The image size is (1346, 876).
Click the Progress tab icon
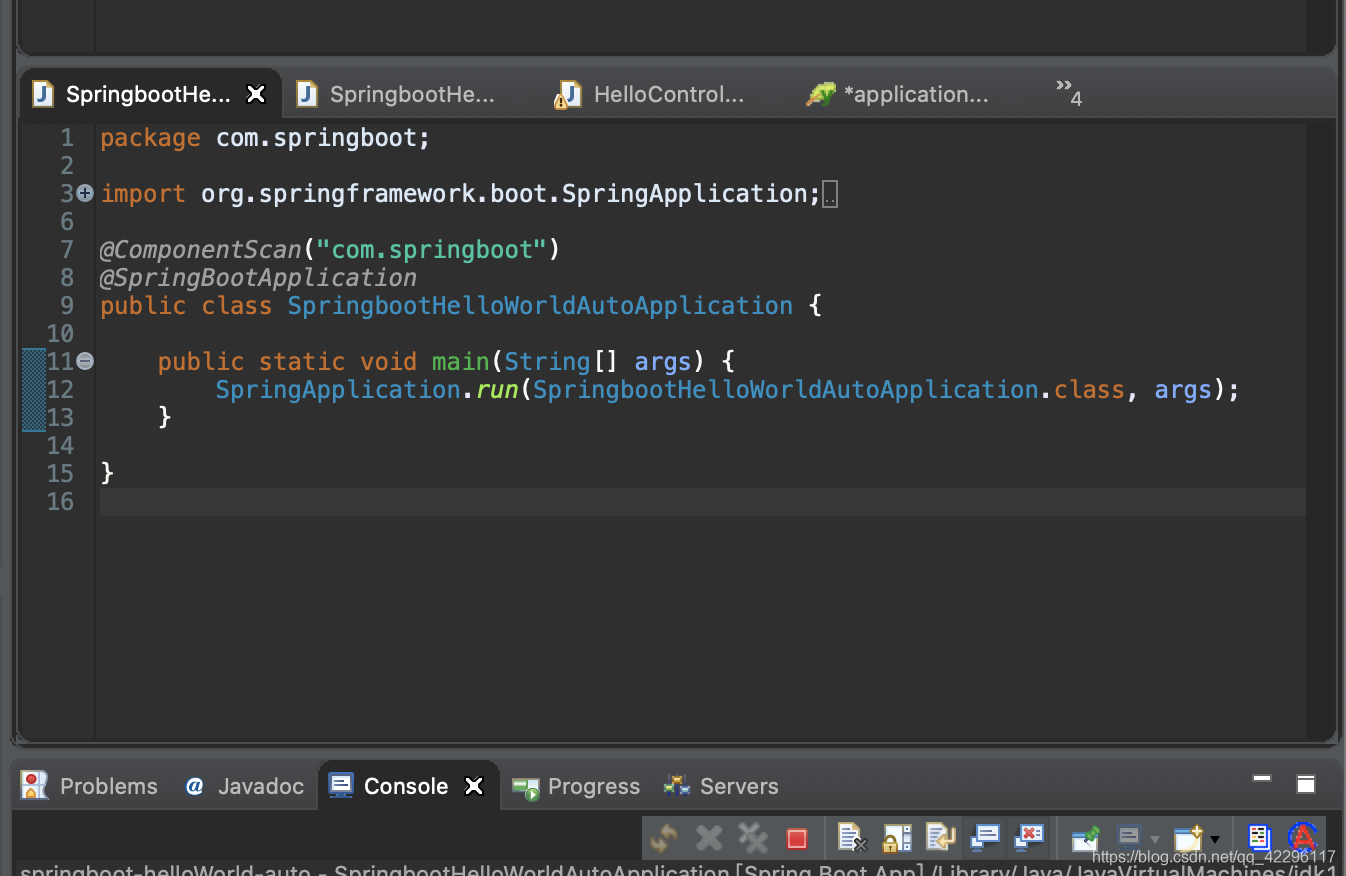[526, 788]
